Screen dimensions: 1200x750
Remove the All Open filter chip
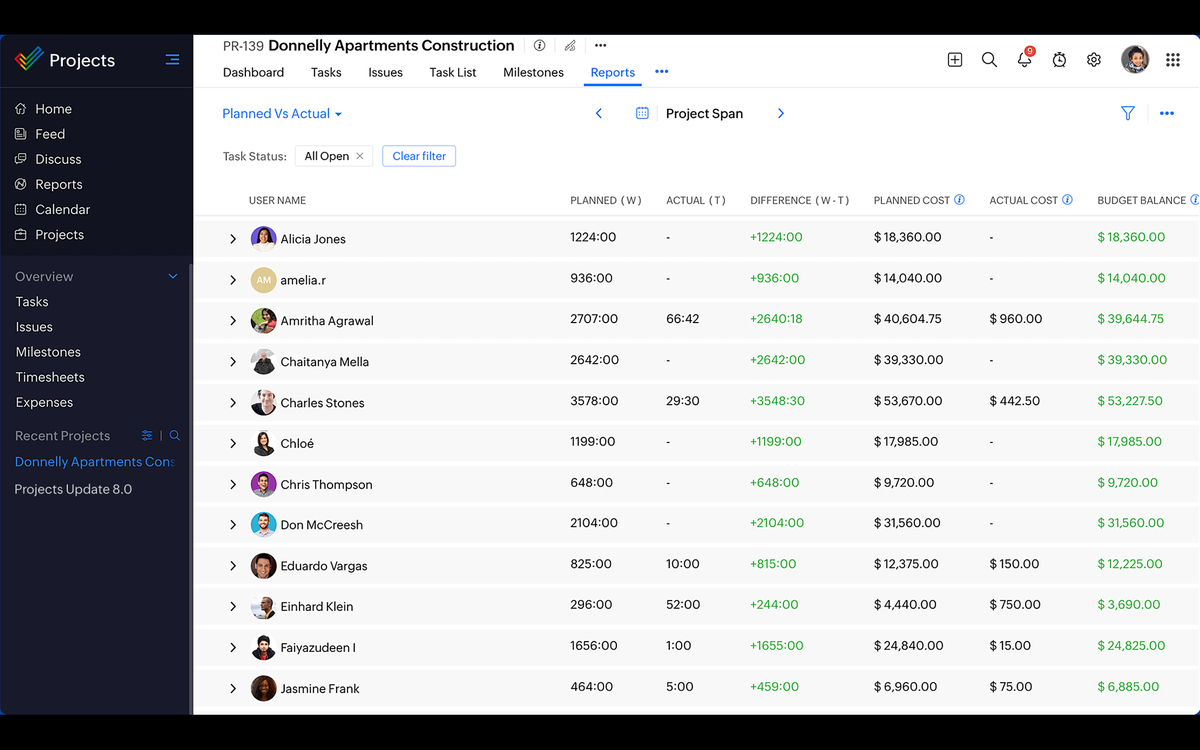pos(360,156)
